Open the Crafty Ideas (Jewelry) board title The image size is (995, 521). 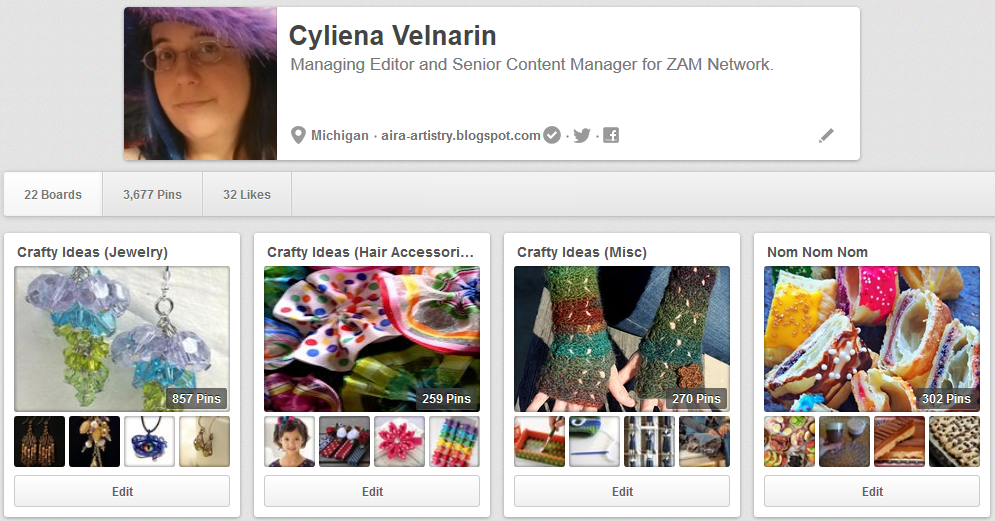point(92,252)
